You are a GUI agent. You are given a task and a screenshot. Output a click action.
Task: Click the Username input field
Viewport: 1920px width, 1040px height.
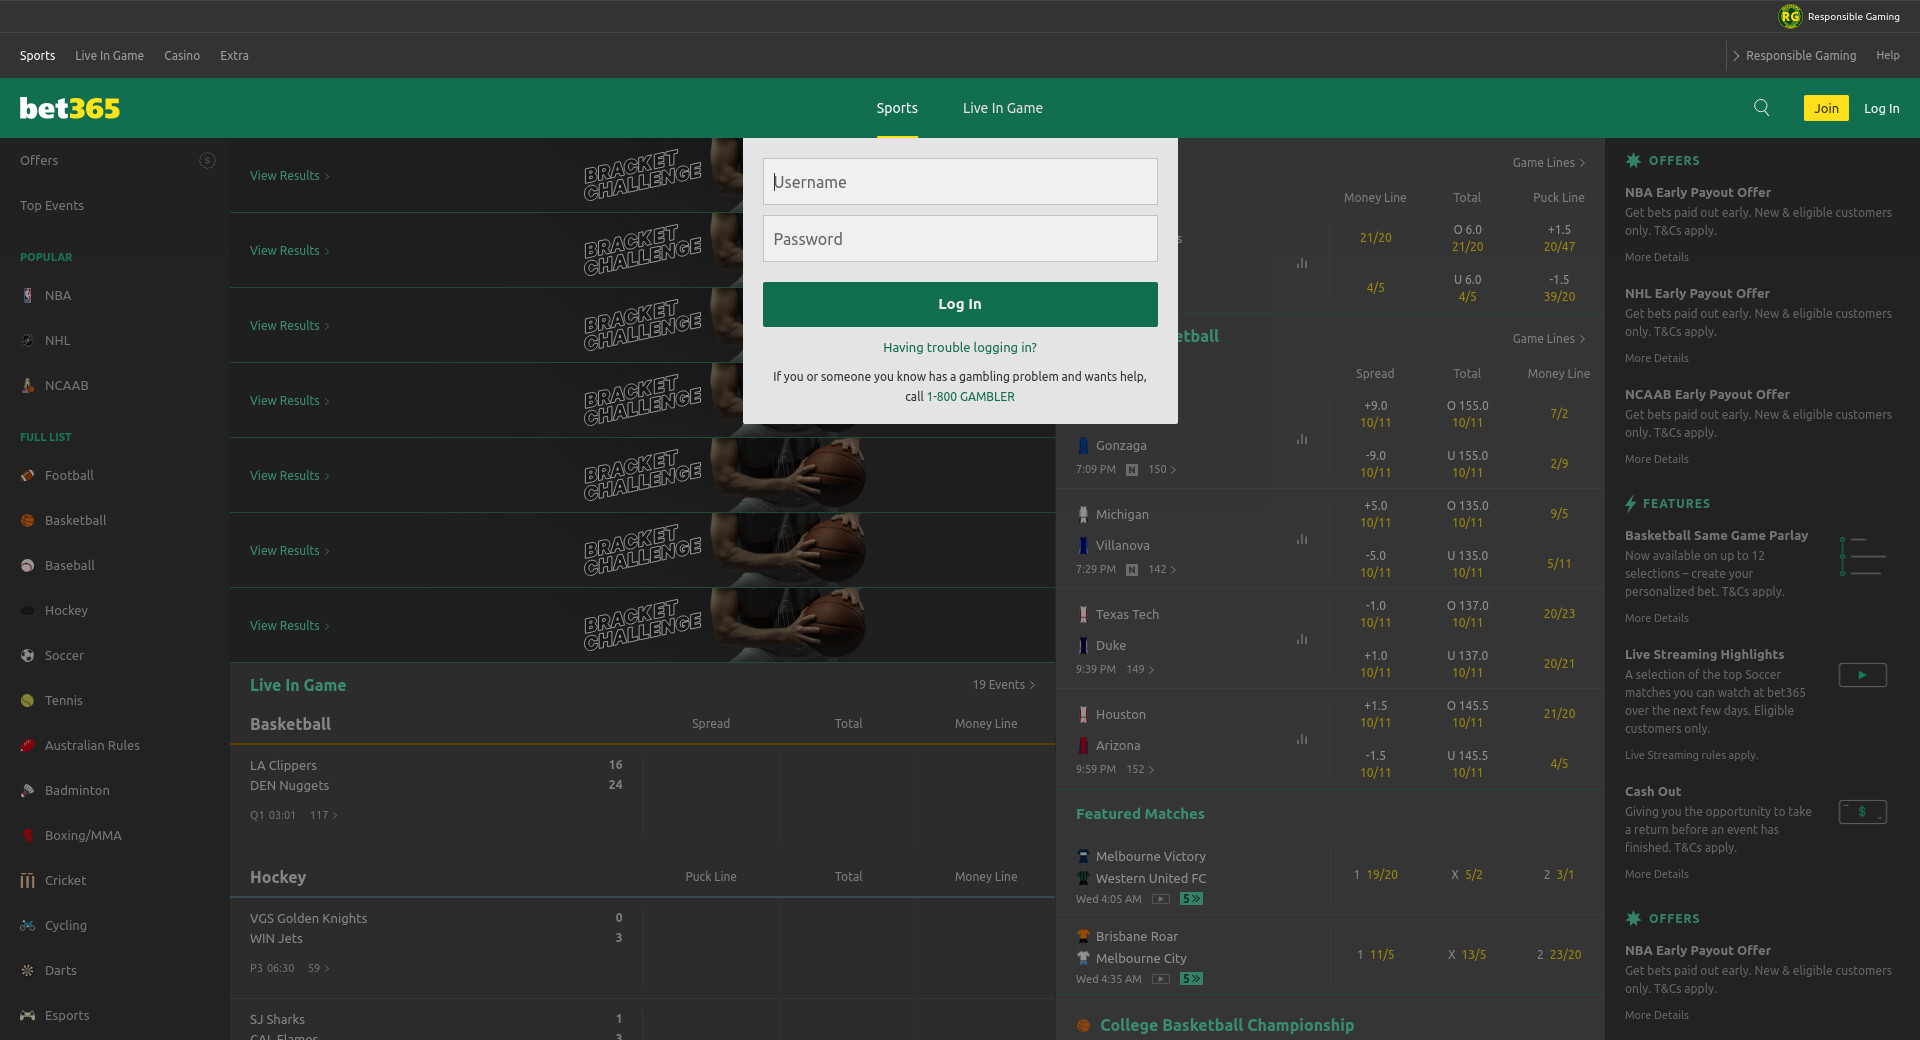959,182
